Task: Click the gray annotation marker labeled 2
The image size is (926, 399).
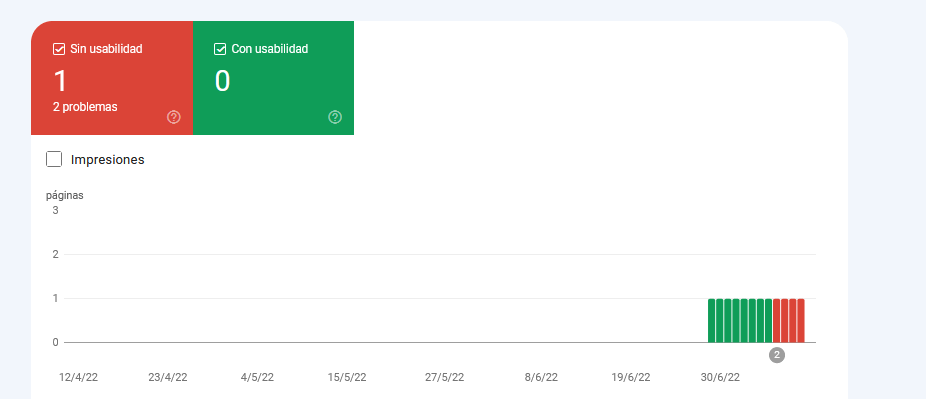Action: (x=777, y=355)
